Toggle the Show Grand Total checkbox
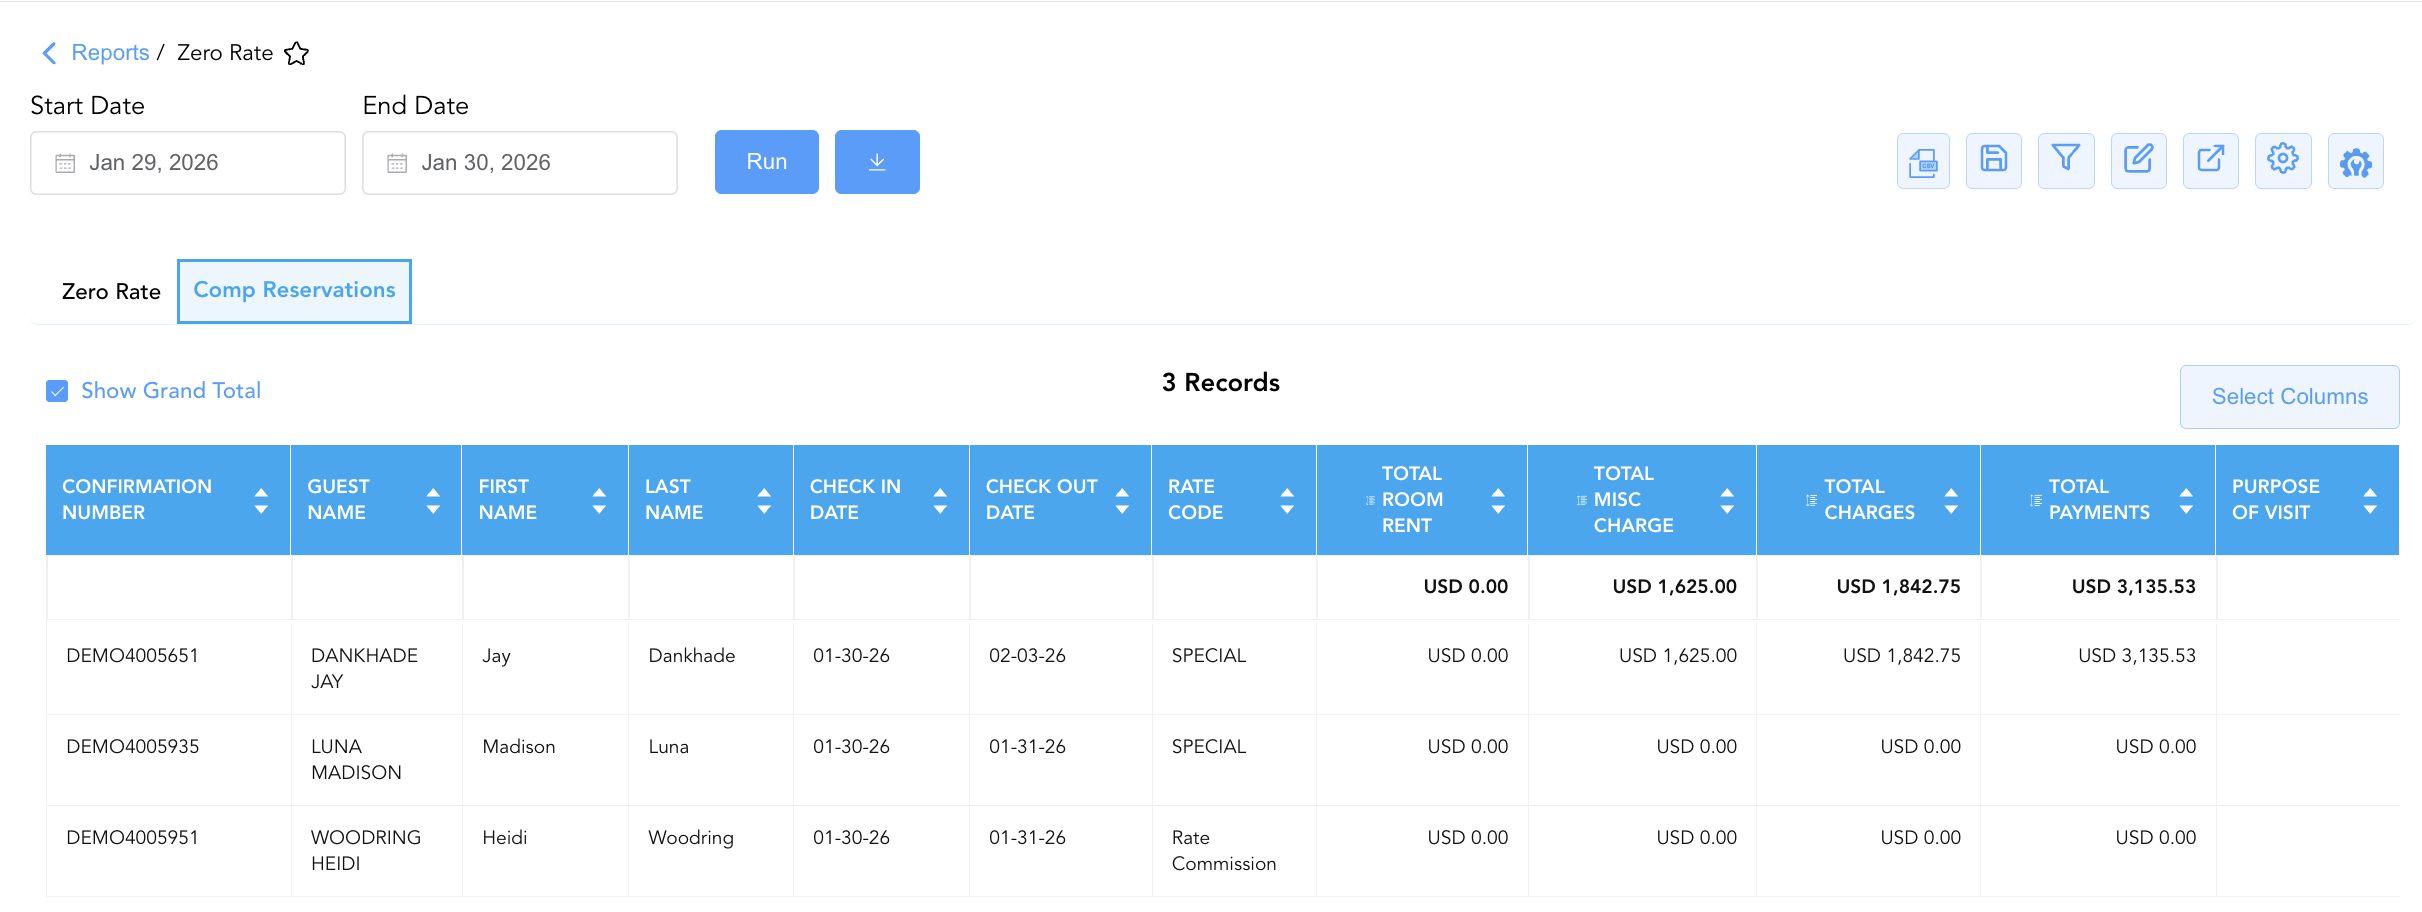The height and width of the screenshot is (912, 2422). [57, 391]
